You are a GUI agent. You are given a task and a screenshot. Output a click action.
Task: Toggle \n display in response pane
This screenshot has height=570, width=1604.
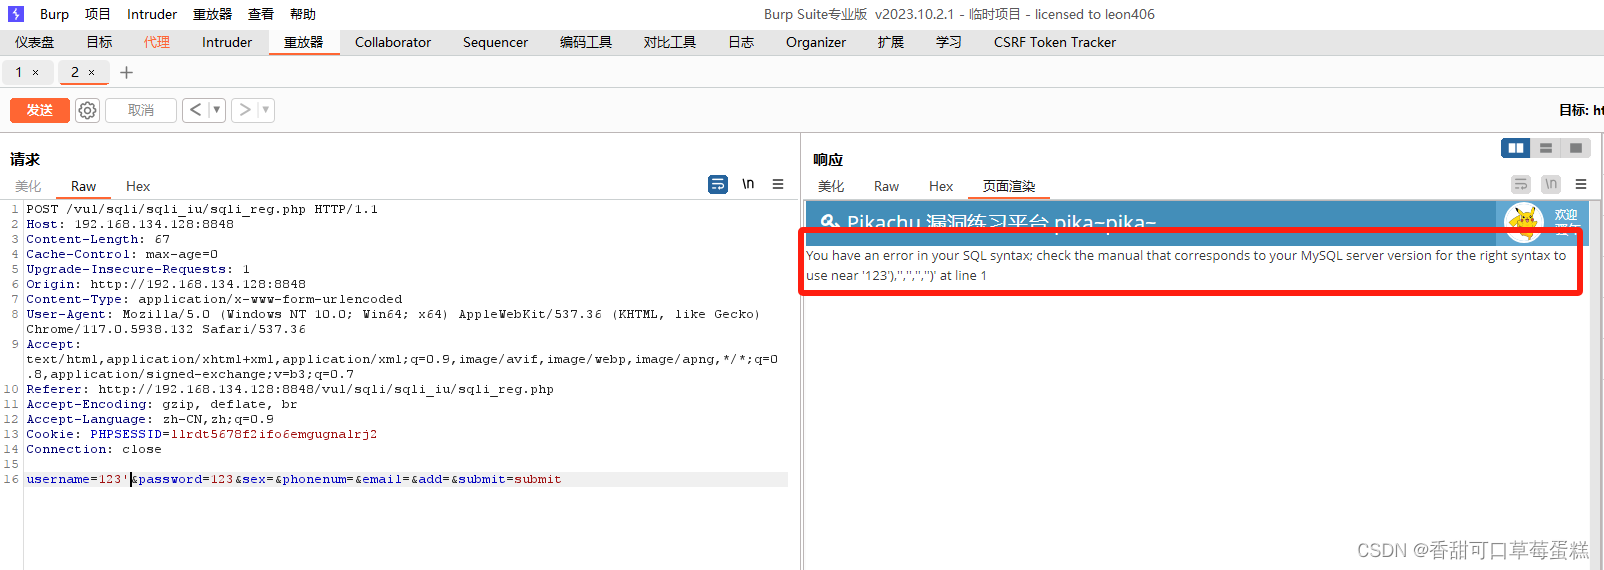[1551, 185]
